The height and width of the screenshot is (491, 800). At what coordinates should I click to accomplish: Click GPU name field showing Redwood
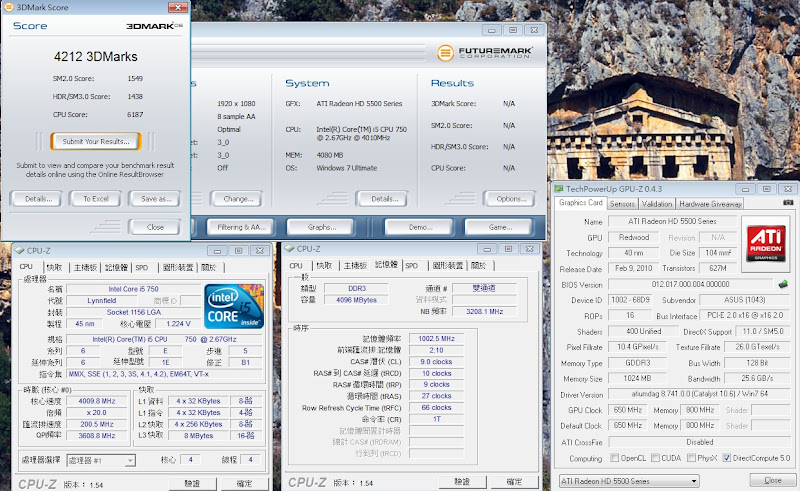[x=634, y=237]
